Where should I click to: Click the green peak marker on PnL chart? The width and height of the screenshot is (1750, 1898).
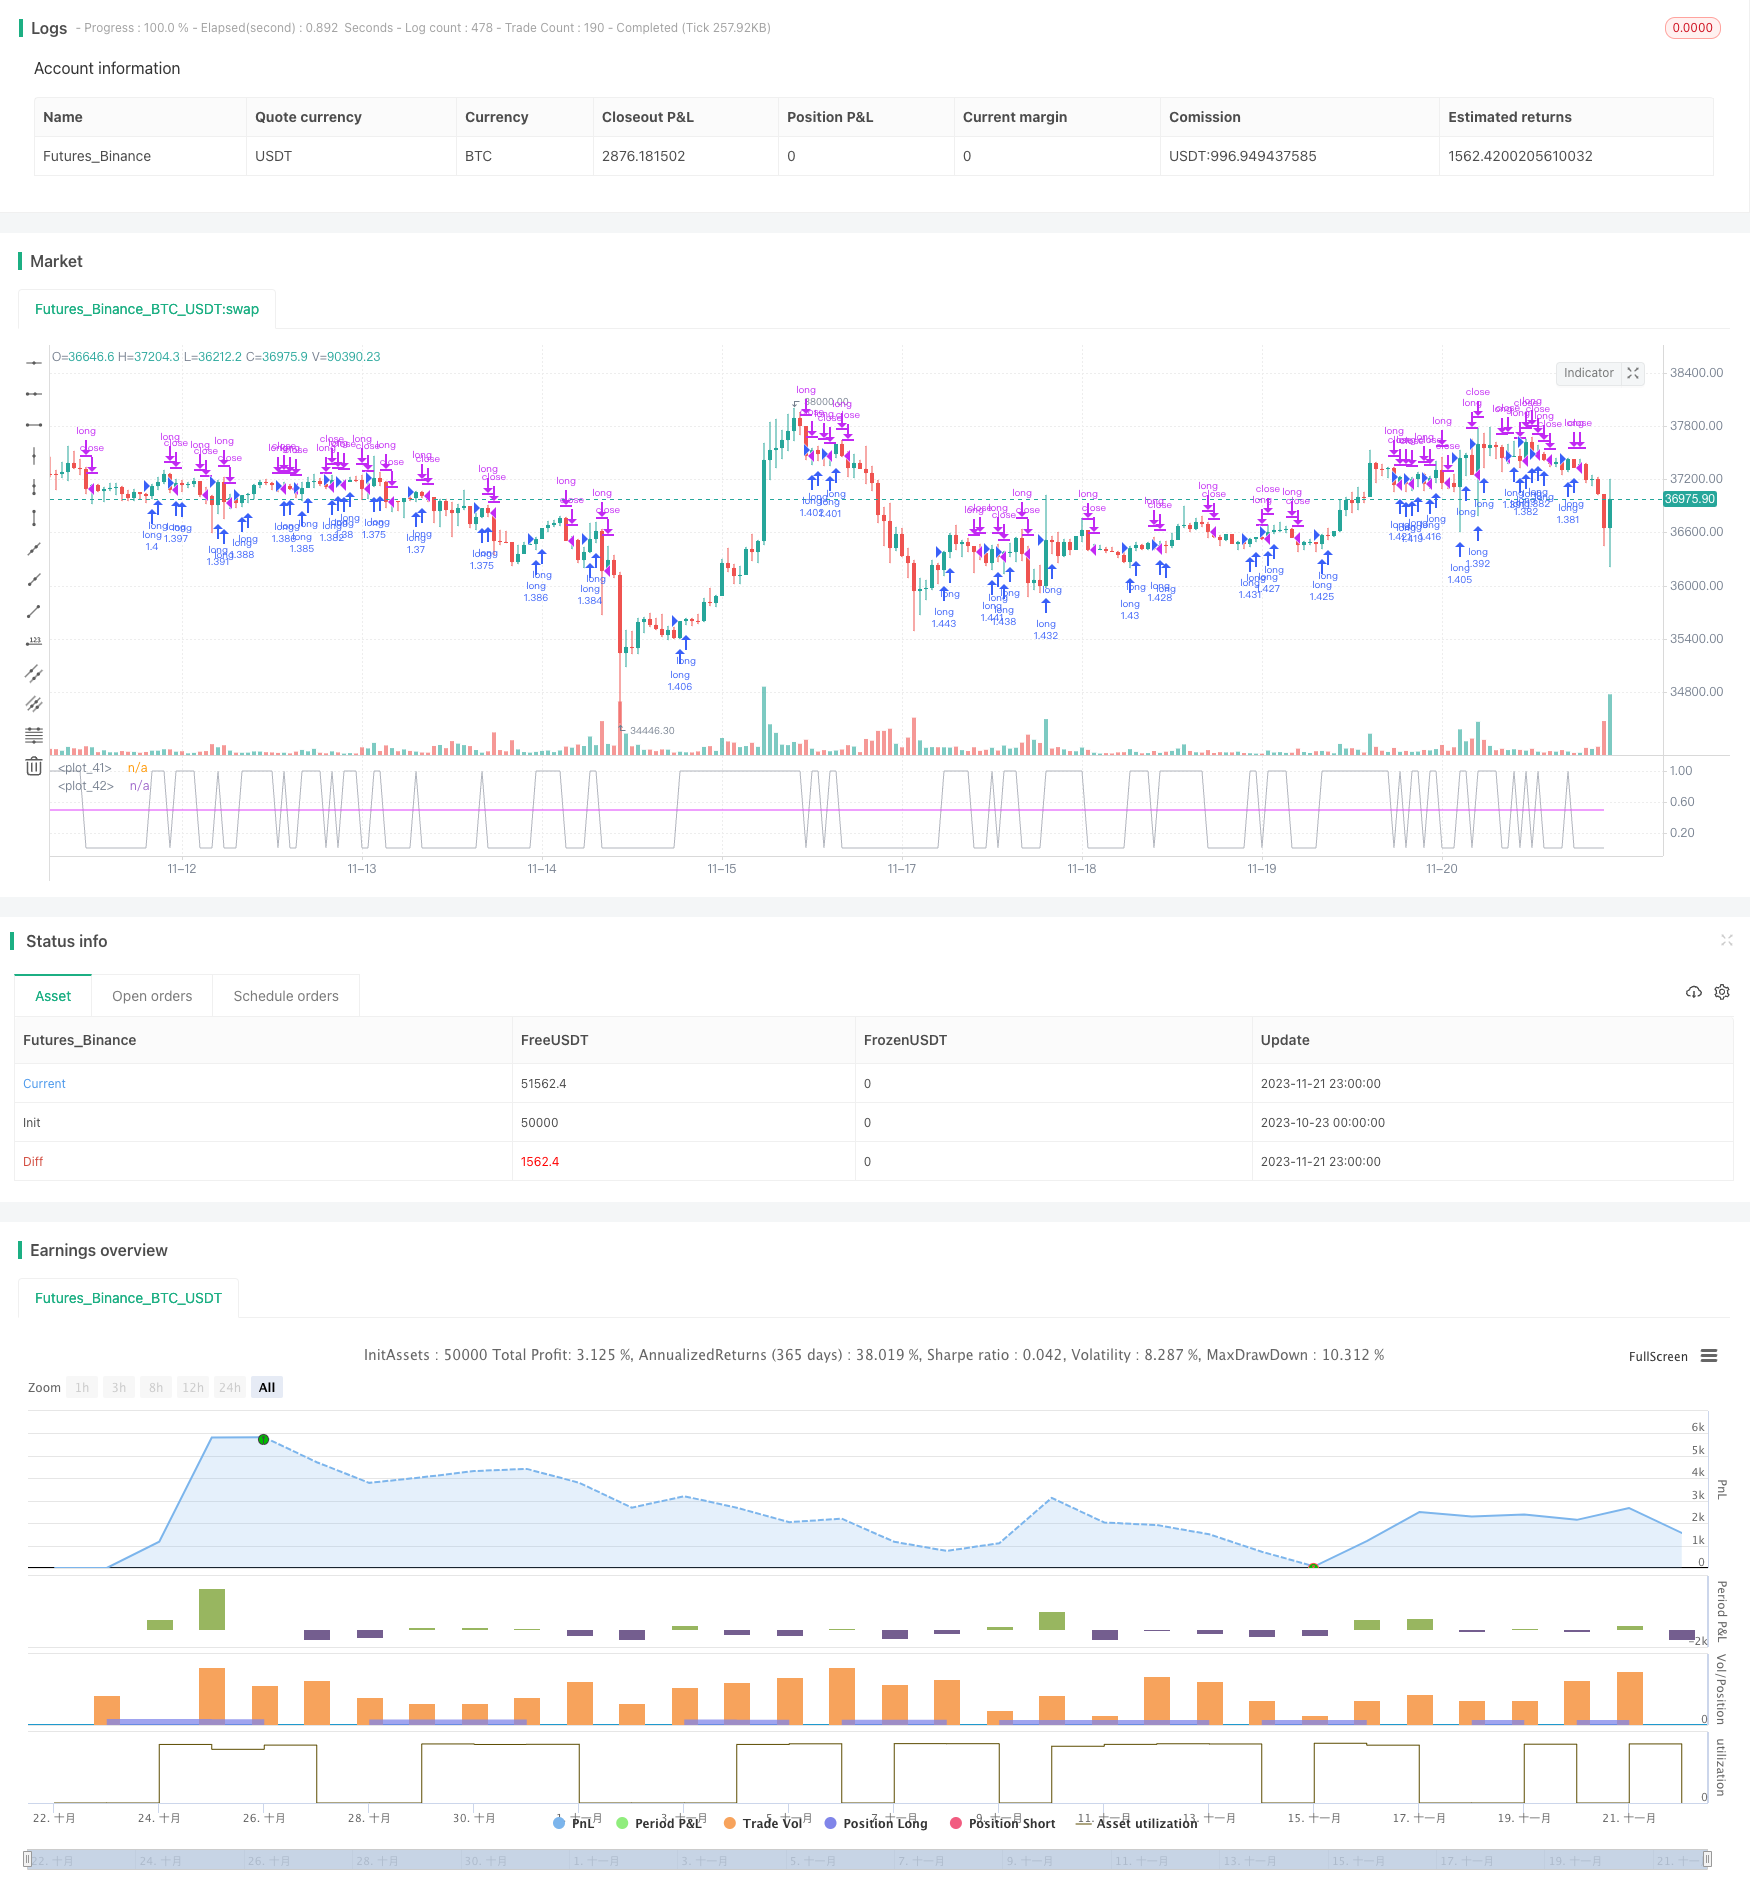263,1439
